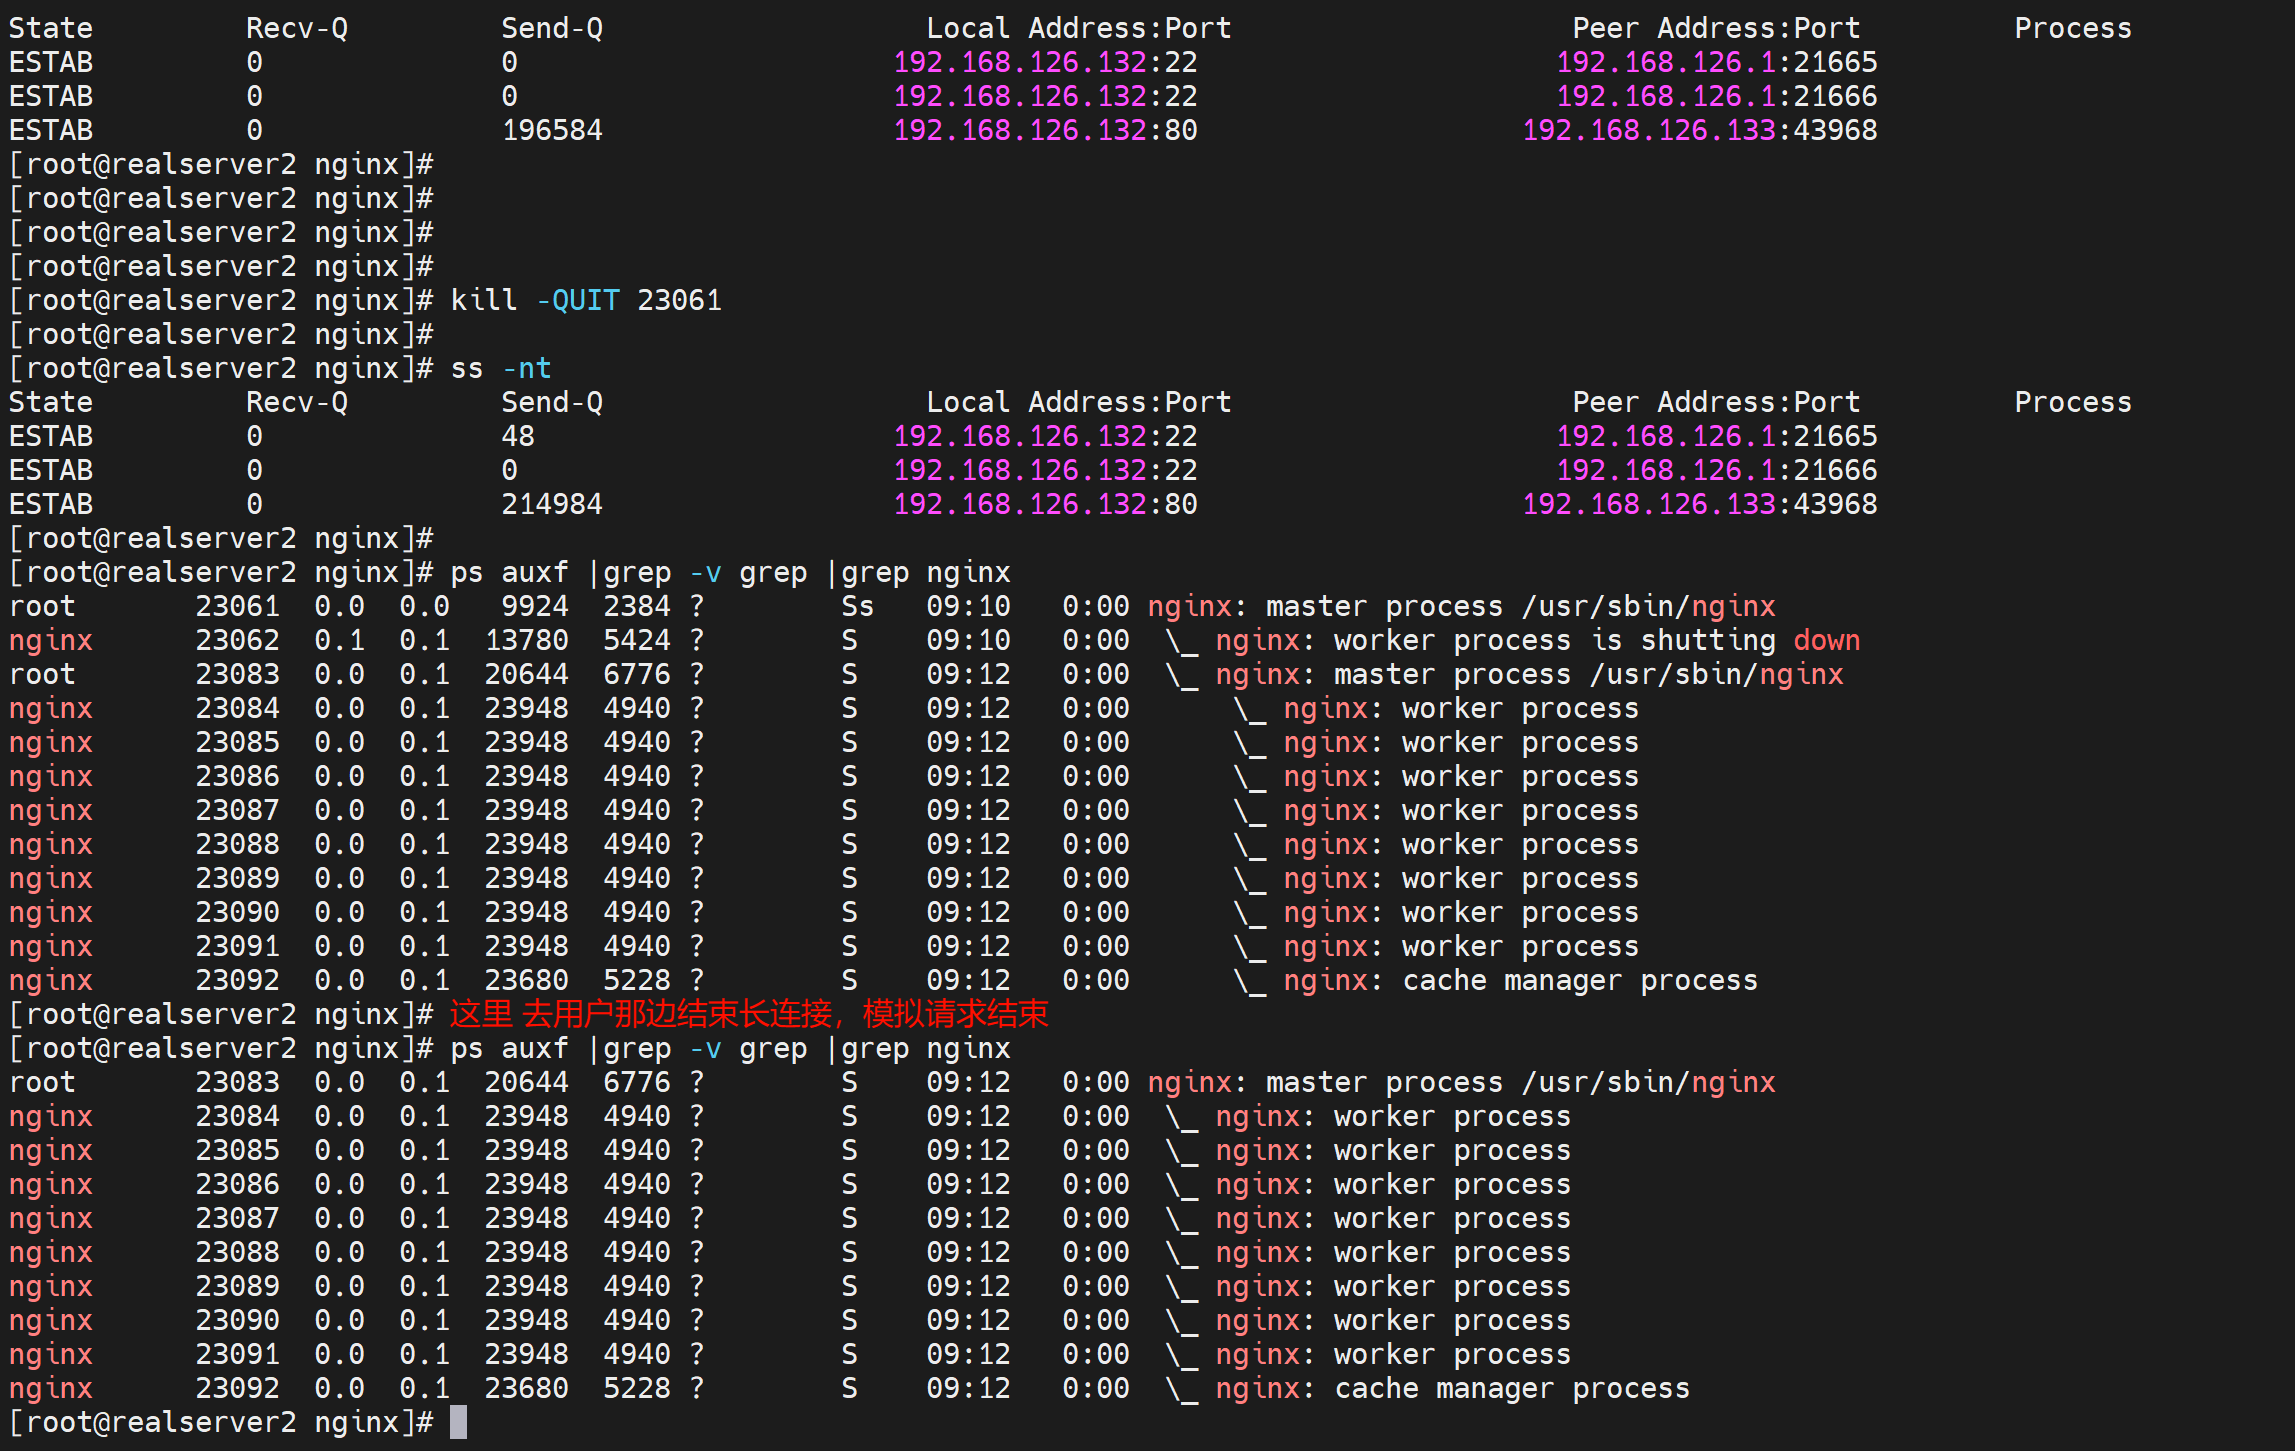2295x1451 pixels.
Task: Click the Send-Q value 196584
Action: coord(551,130)
